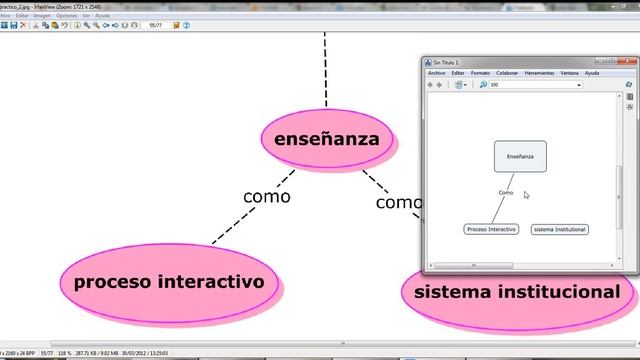Click the Como linking phrase in CmapTools
The image size is (640, 360).
click(505, 193)
